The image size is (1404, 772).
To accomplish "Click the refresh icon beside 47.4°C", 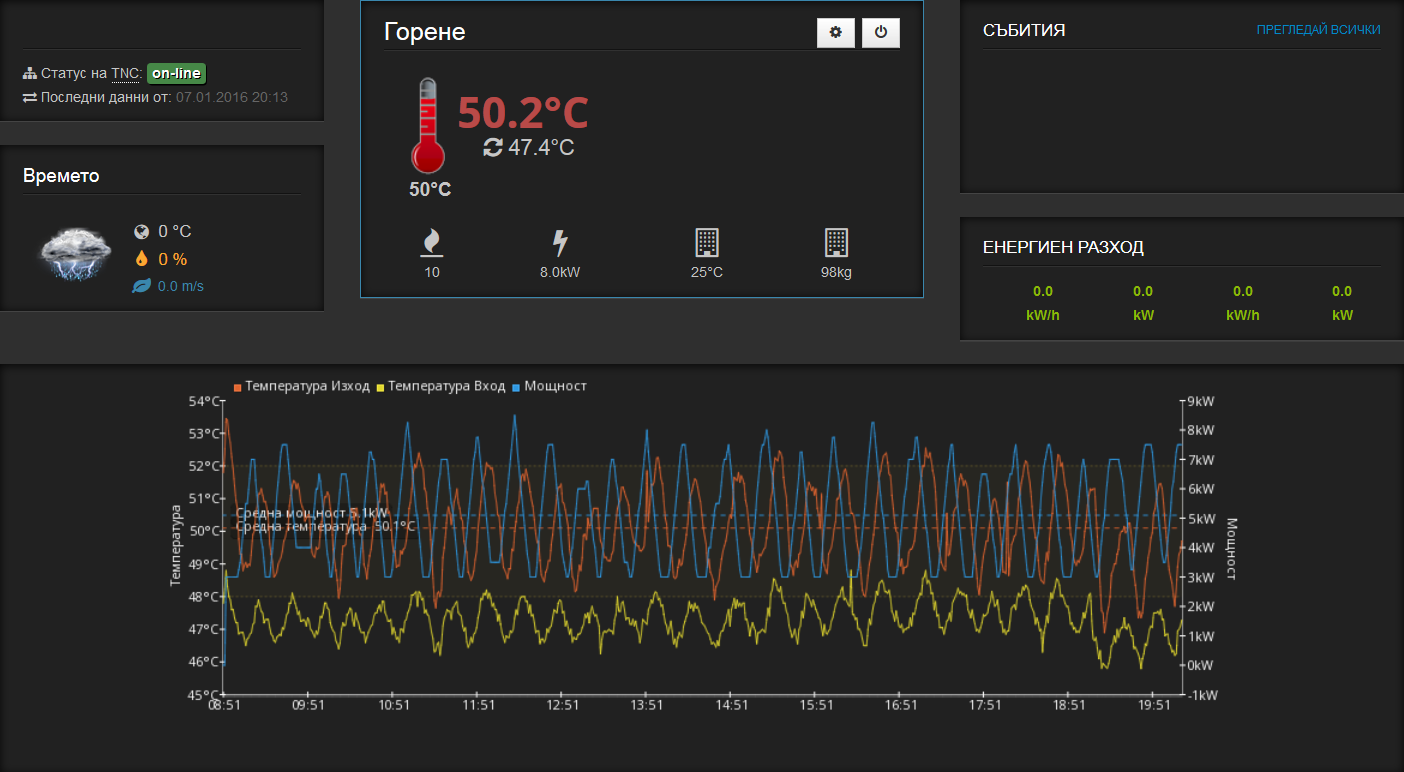I will click(492, 148).
